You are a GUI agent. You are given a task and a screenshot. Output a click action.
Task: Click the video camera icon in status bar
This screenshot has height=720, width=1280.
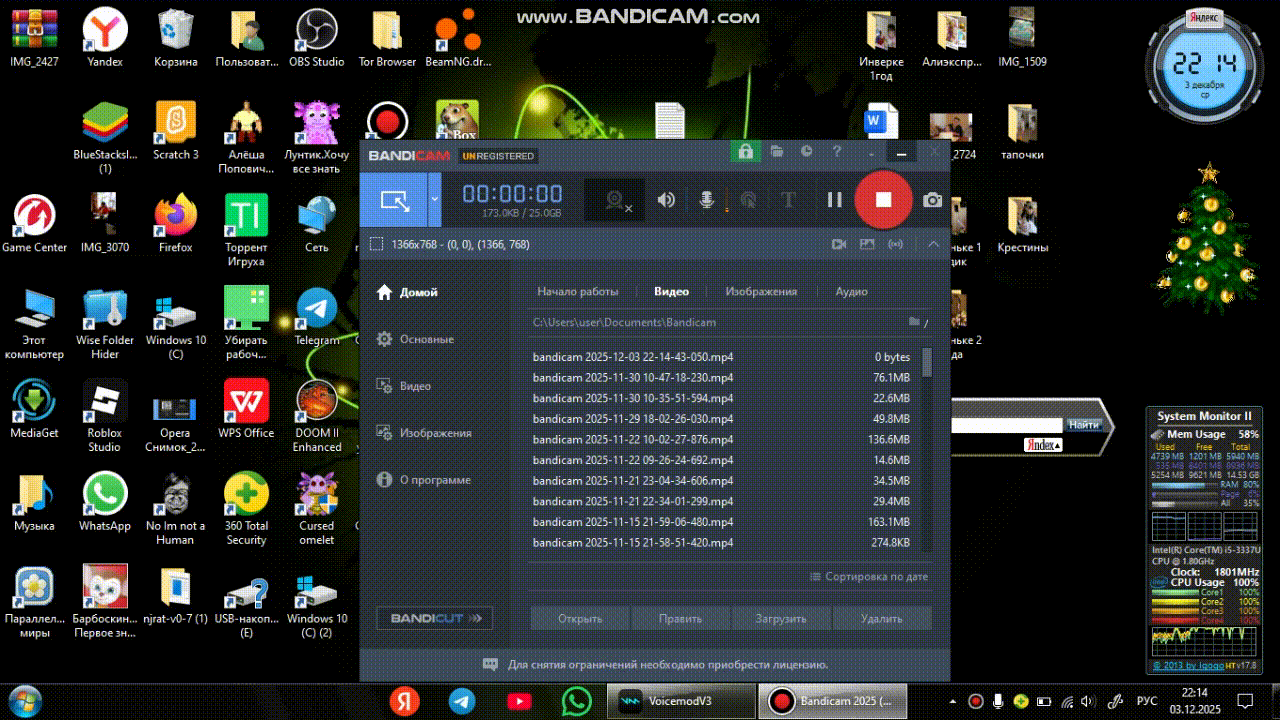click(839, 244)
